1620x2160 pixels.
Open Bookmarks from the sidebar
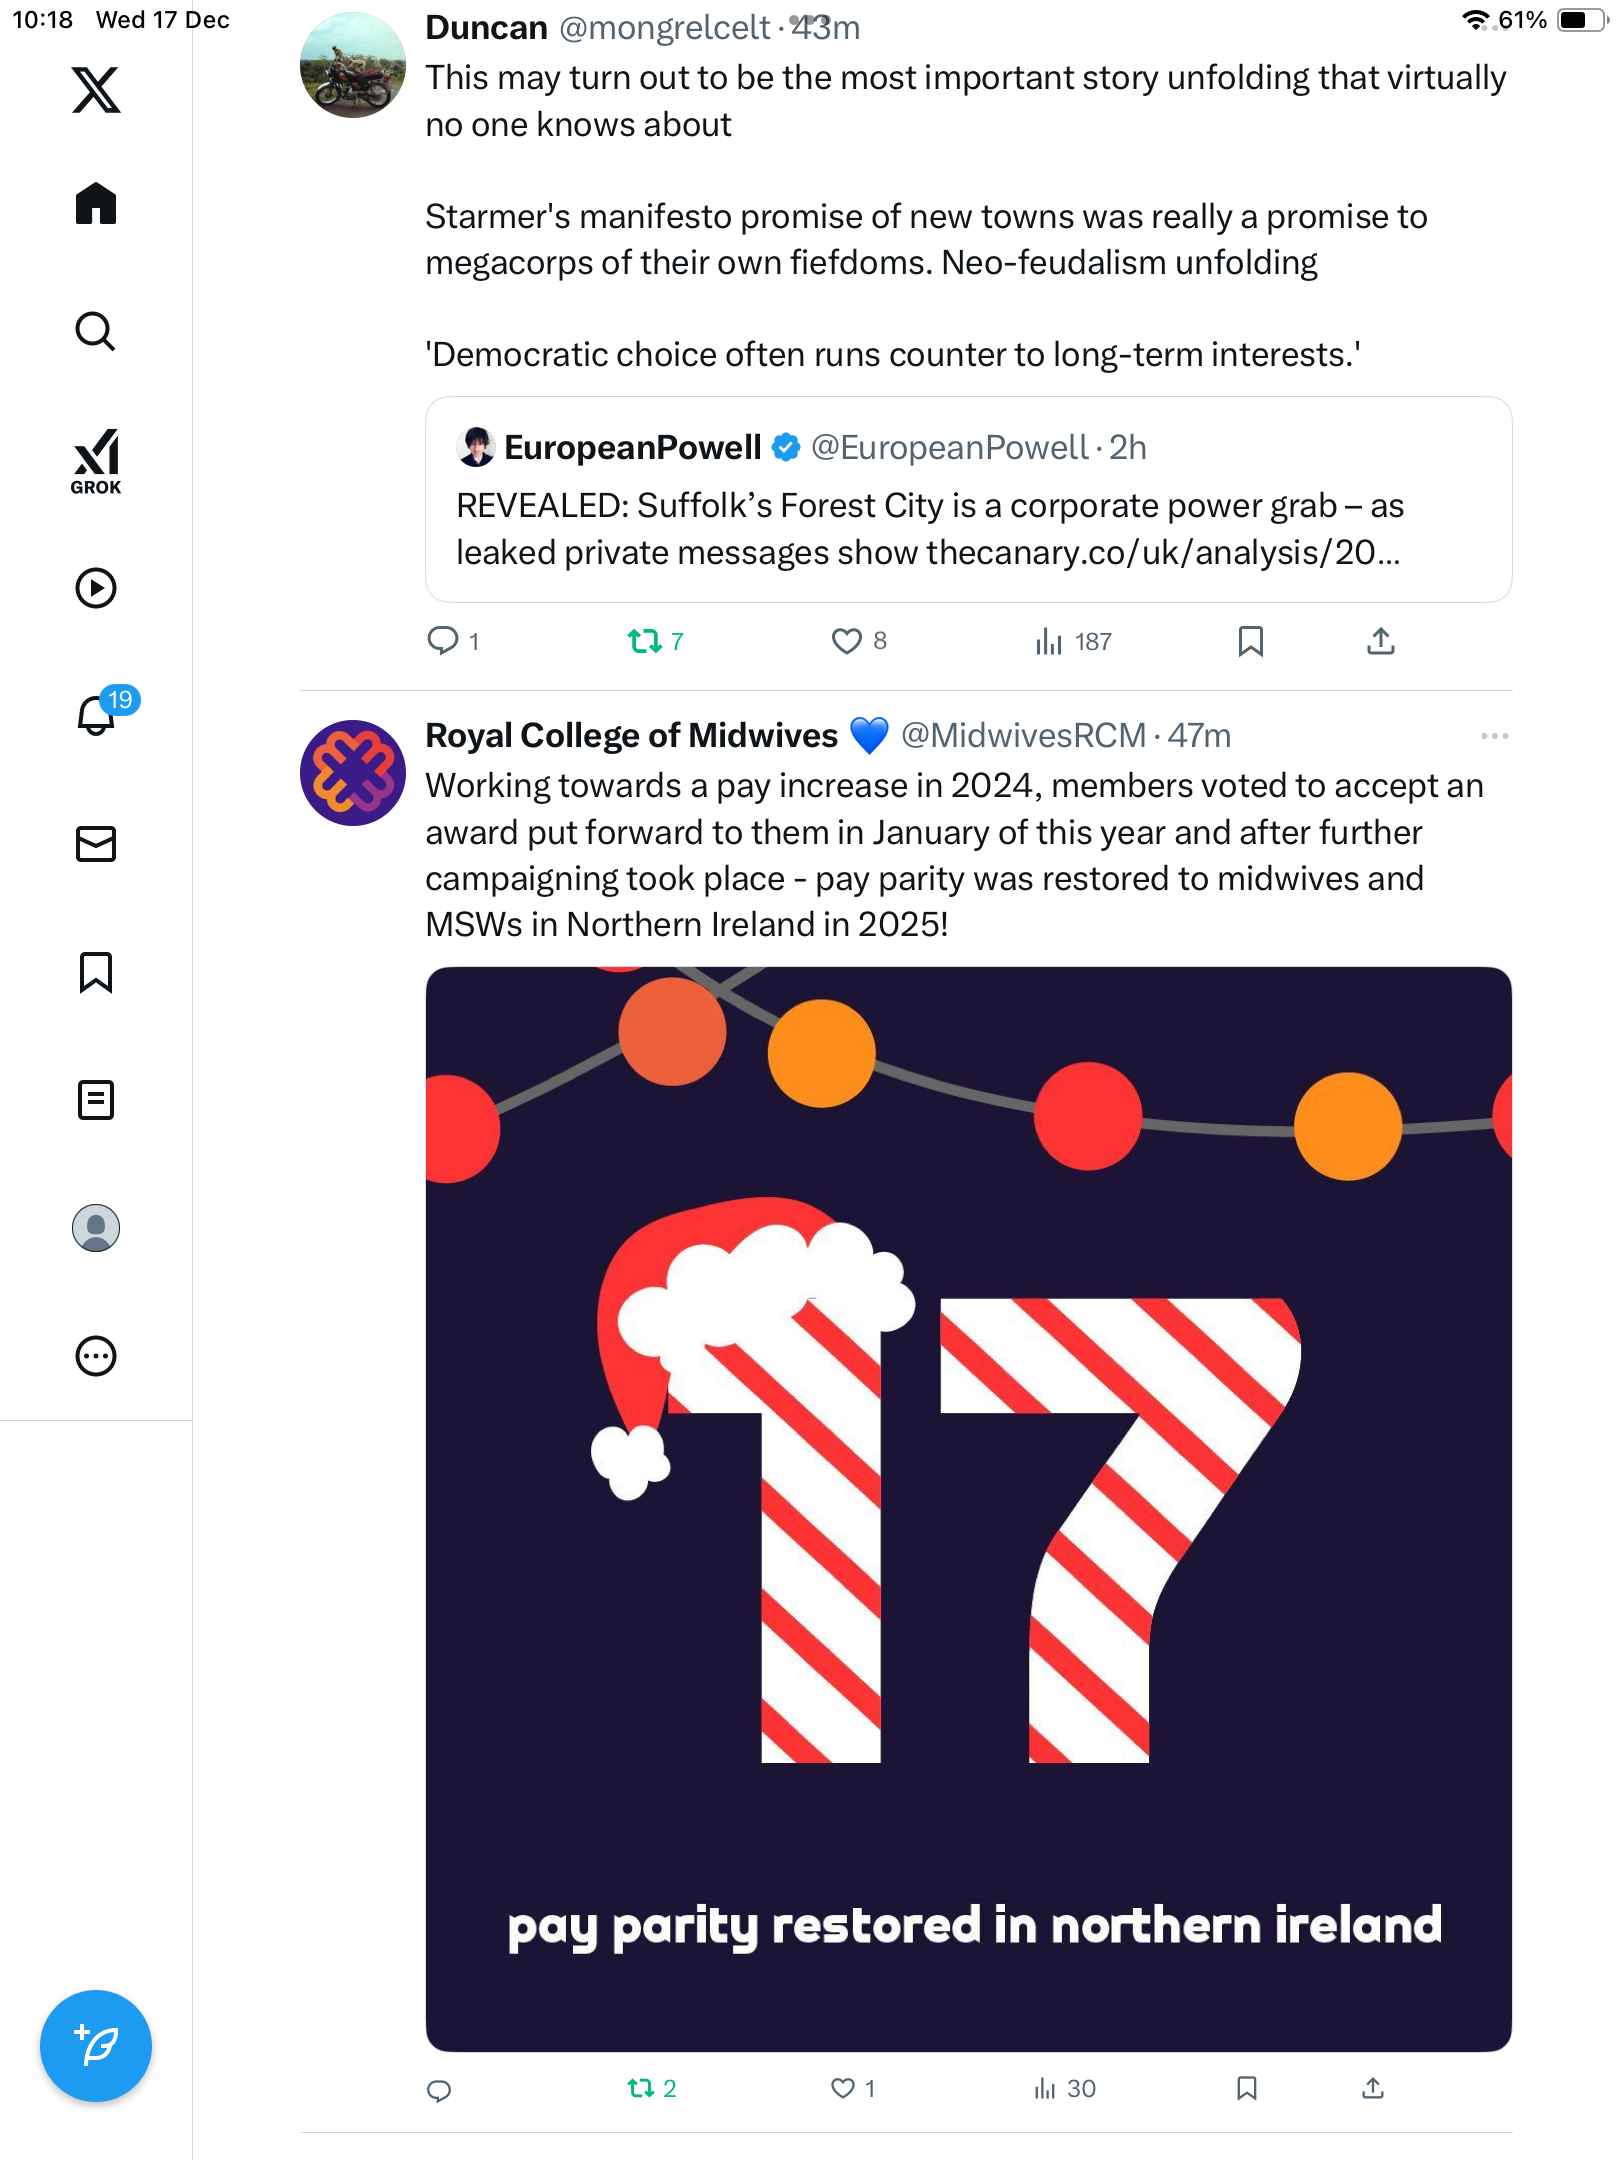(x=96, y=972)
